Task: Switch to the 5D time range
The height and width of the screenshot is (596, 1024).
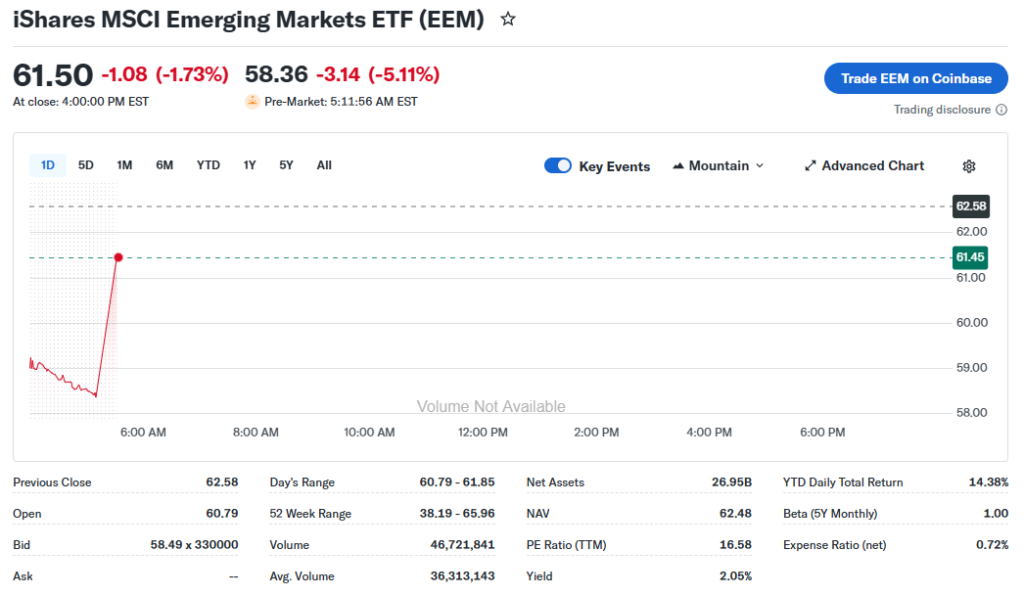Action: pos(86,165)
